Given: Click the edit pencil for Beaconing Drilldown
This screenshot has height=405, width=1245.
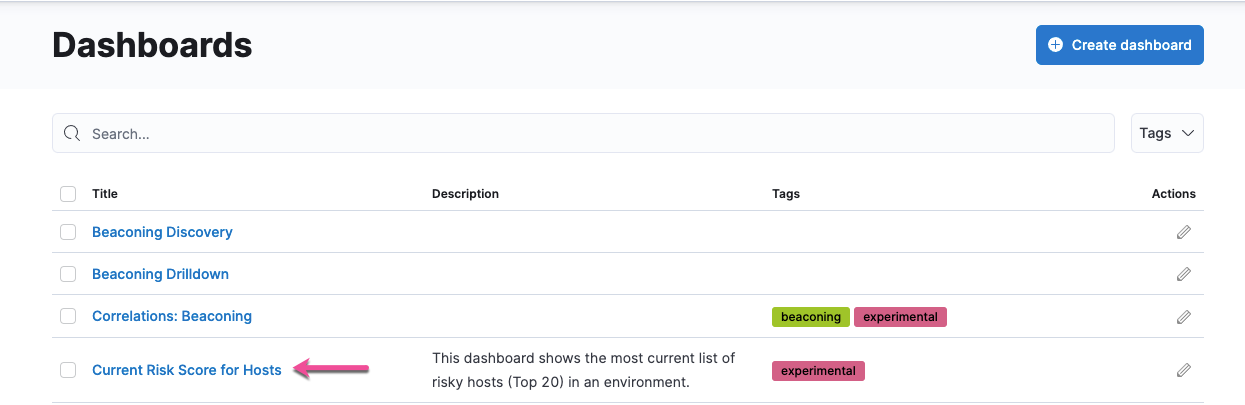Looking at the screenshot, I should (x=1183, y=274).
